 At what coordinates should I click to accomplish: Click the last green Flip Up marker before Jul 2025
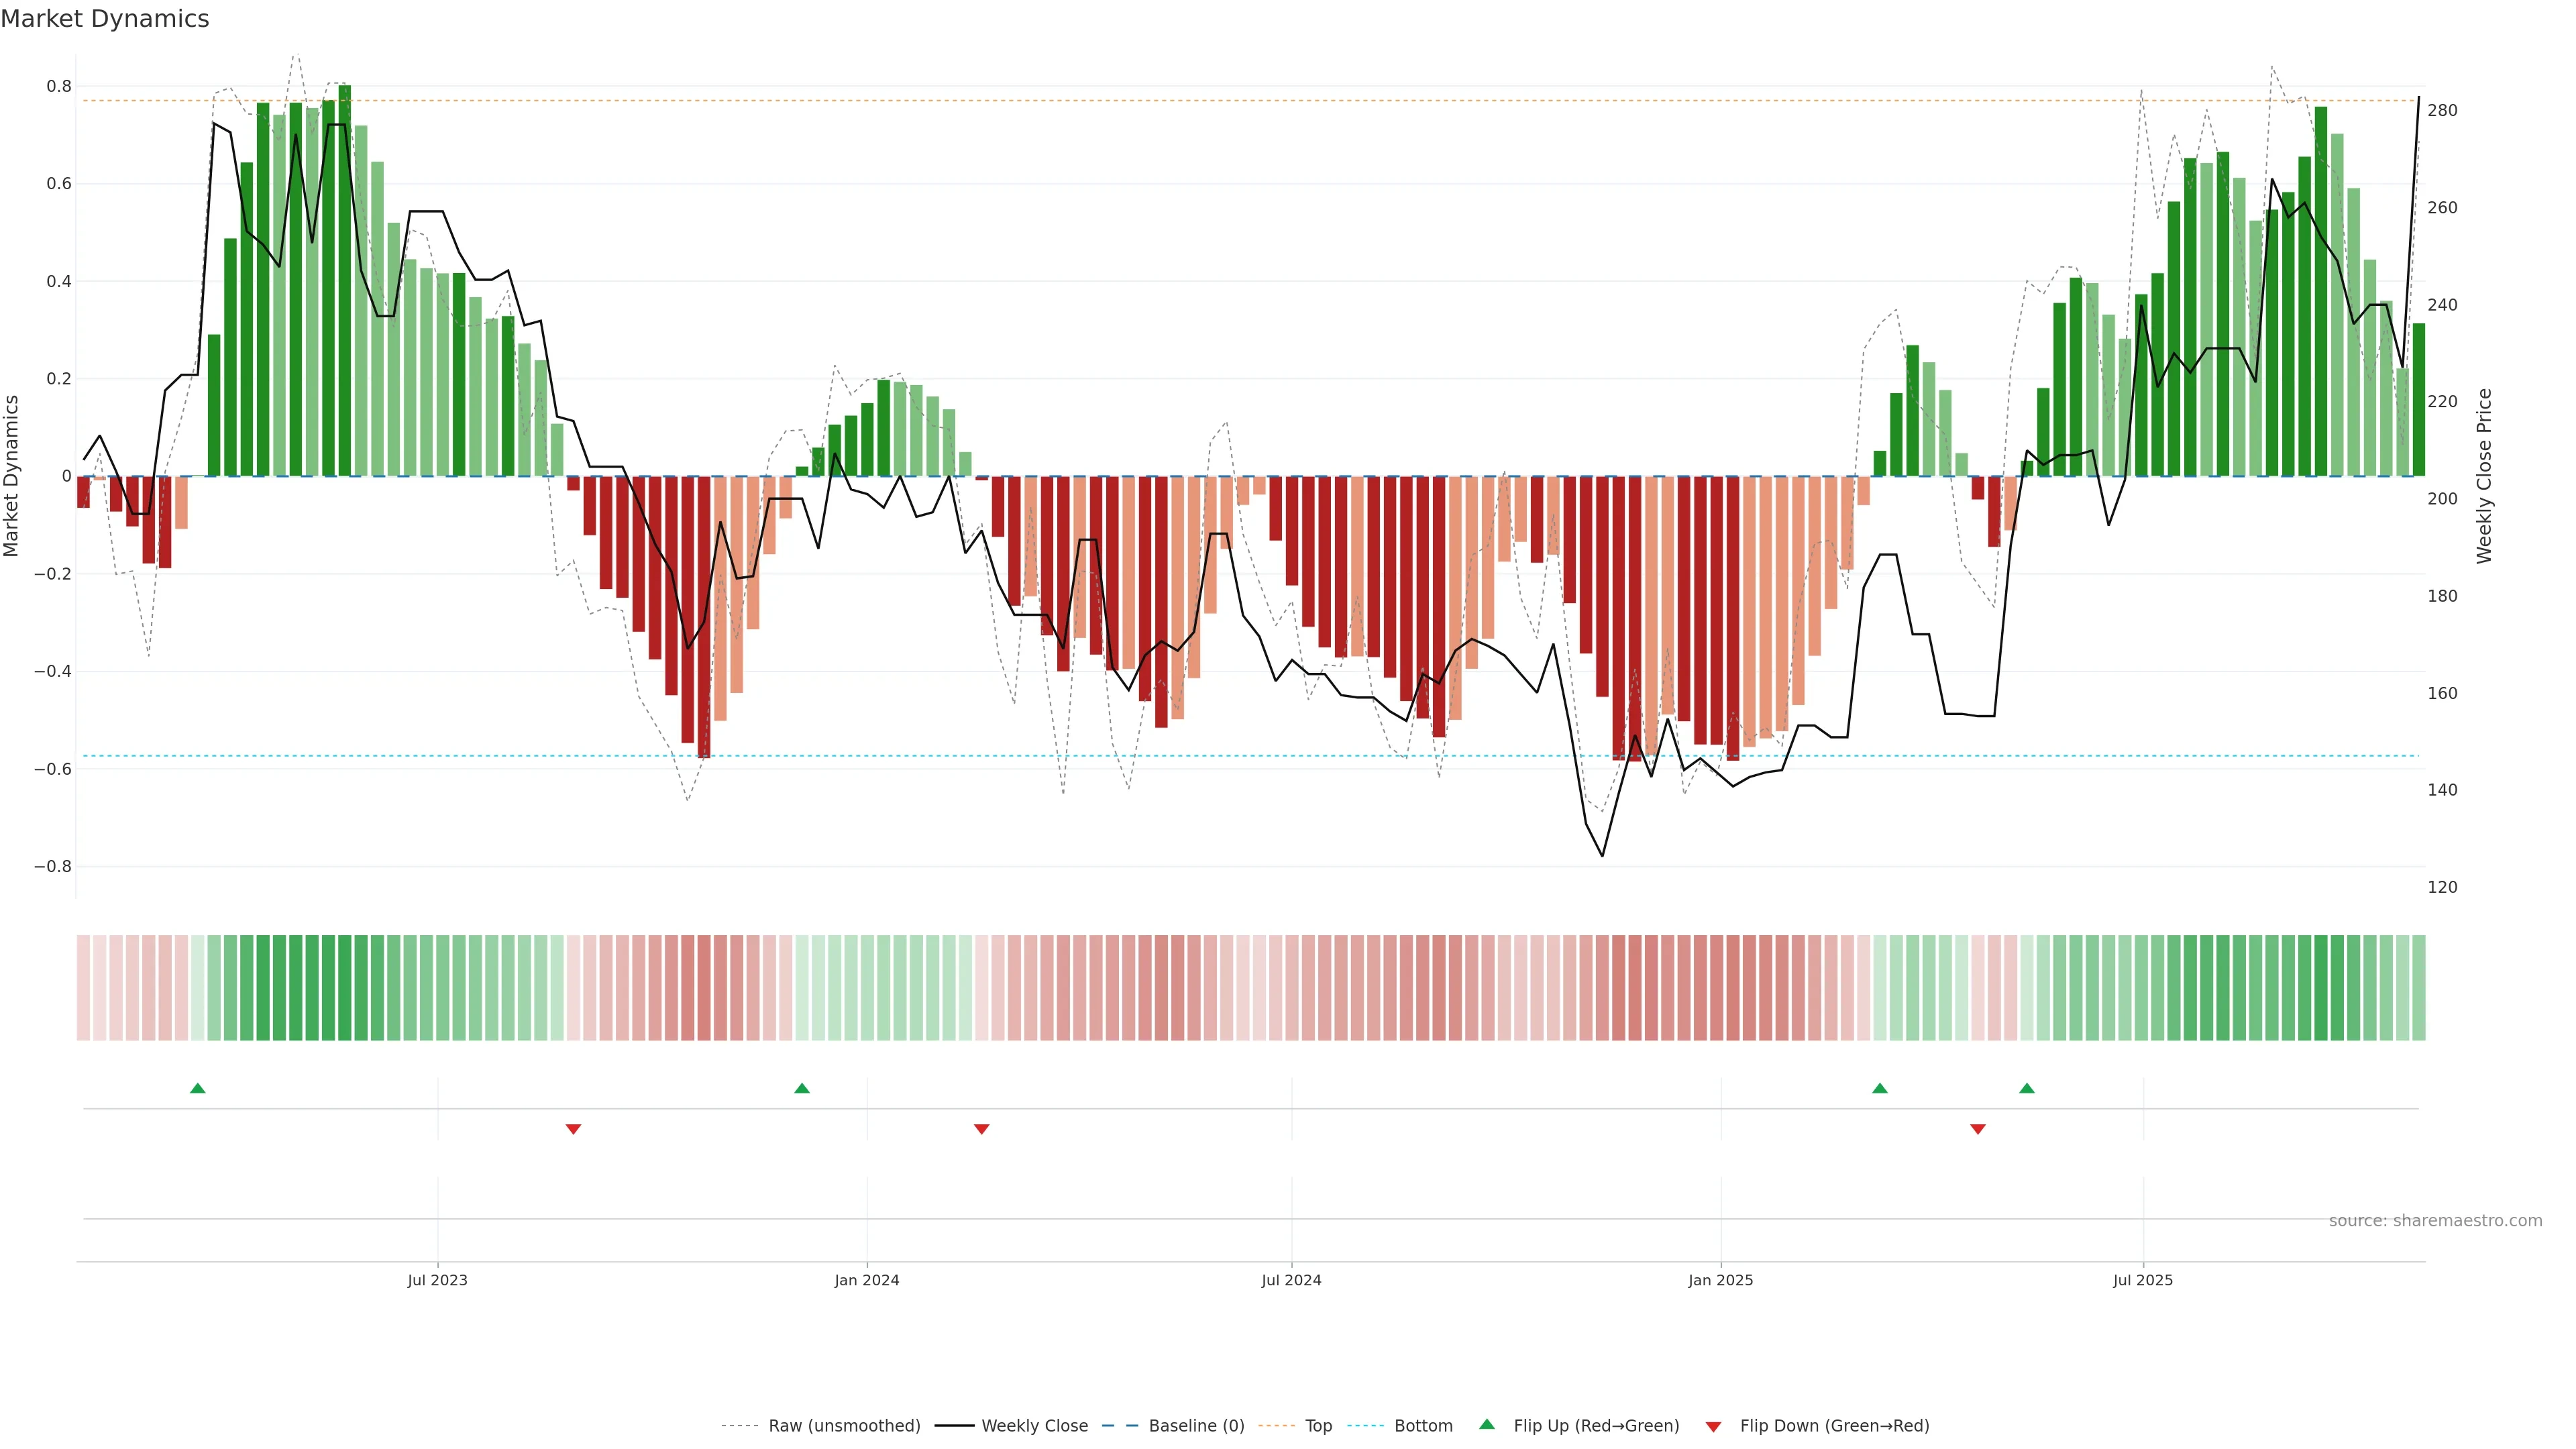(x=2027, y=1088)
